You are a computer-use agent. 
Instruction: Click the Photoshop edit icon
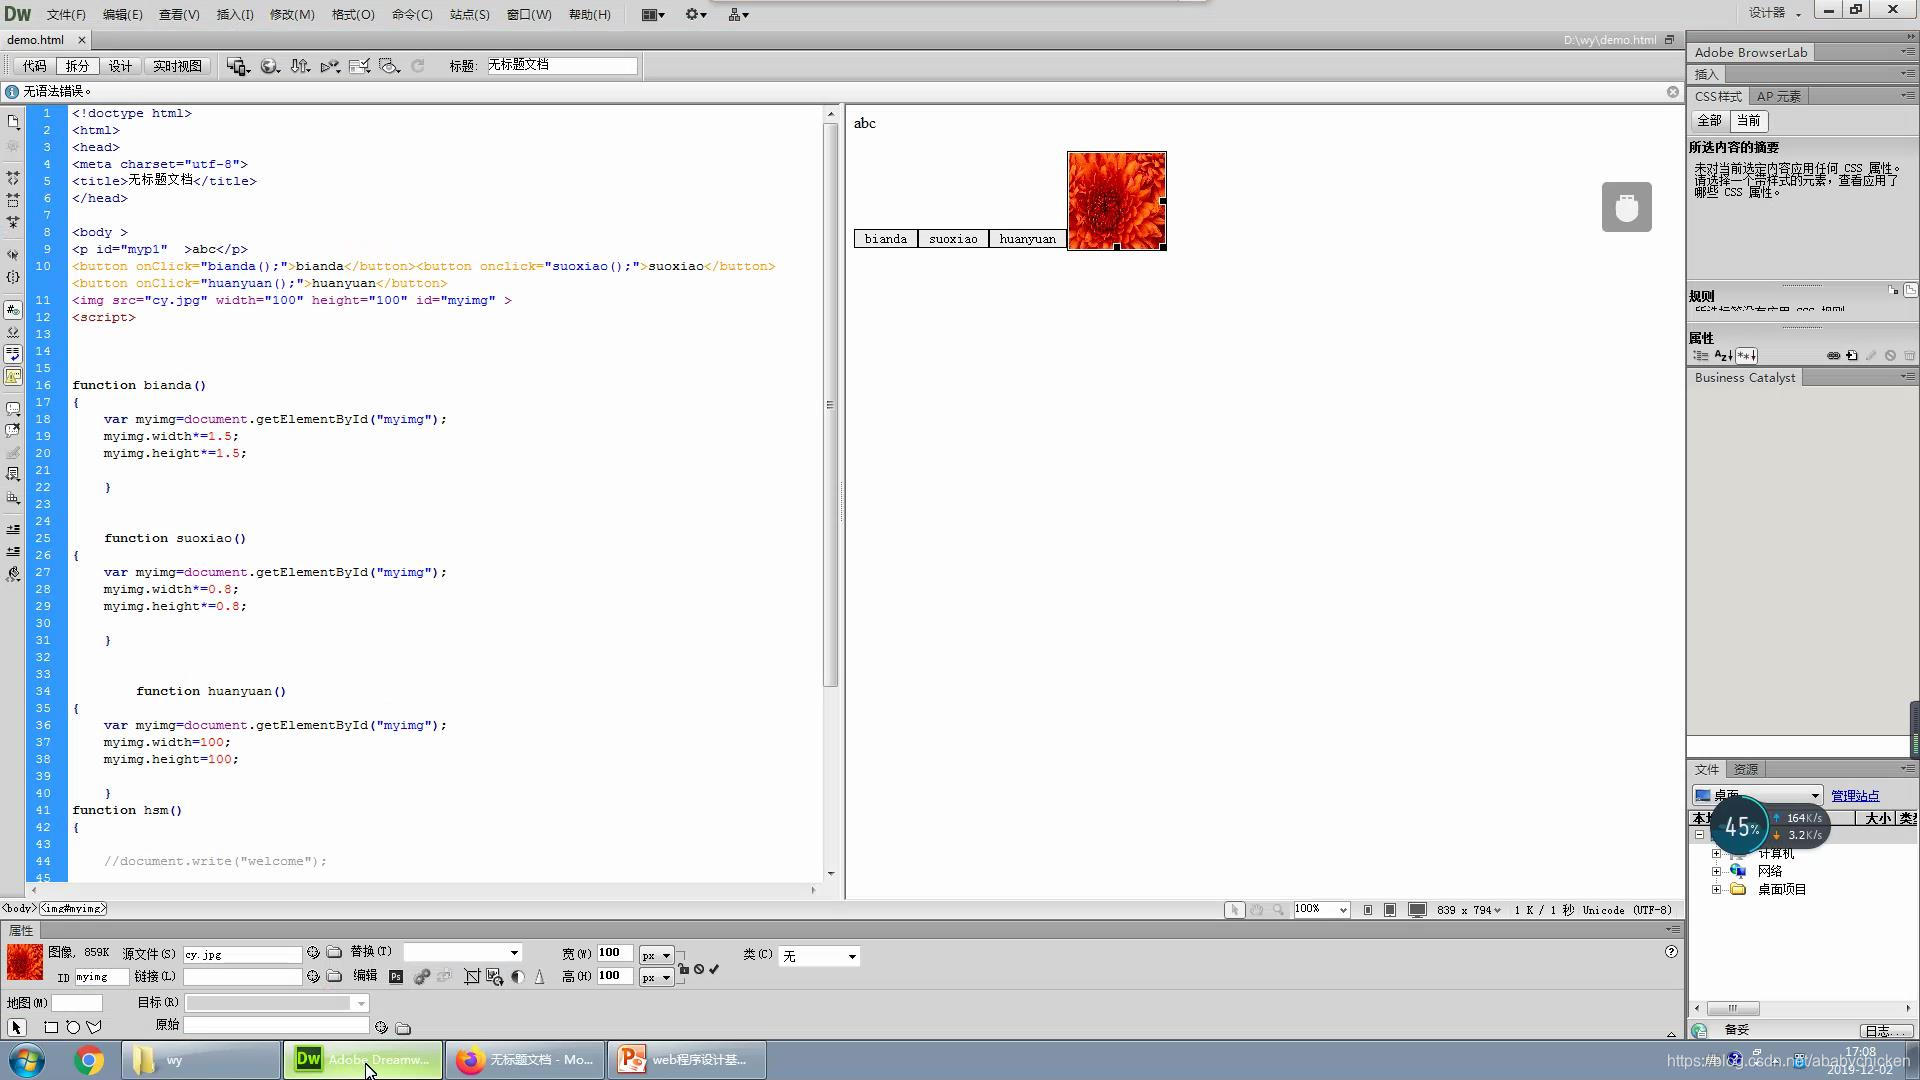396,977
